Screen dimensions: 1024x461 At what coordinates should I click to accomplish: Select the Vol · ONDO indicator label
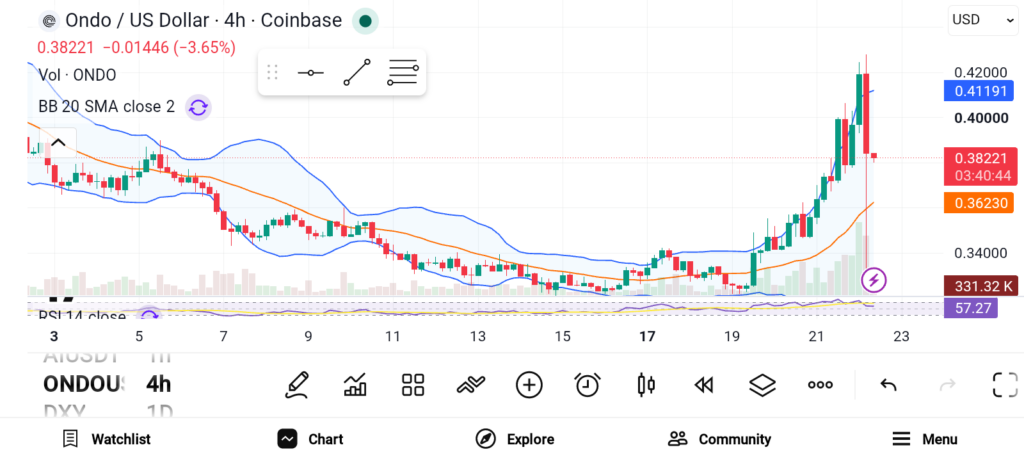pyautogui.click(x=77, y=75)
